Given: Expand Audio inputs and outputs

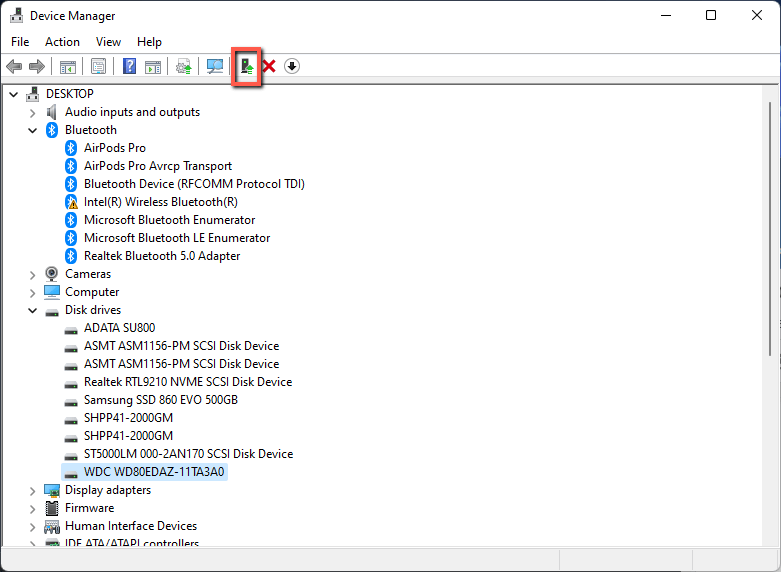Looking at the screenshot, I should pos(32,113).
